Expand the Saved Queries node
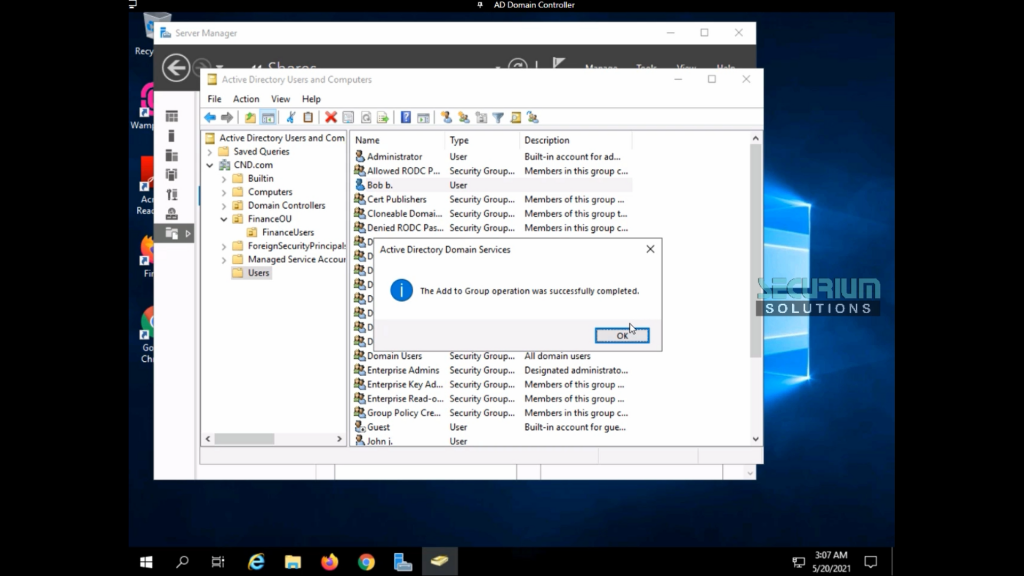Image resolution: width=1024 pixels, height=576 pixels. point(210,152)
